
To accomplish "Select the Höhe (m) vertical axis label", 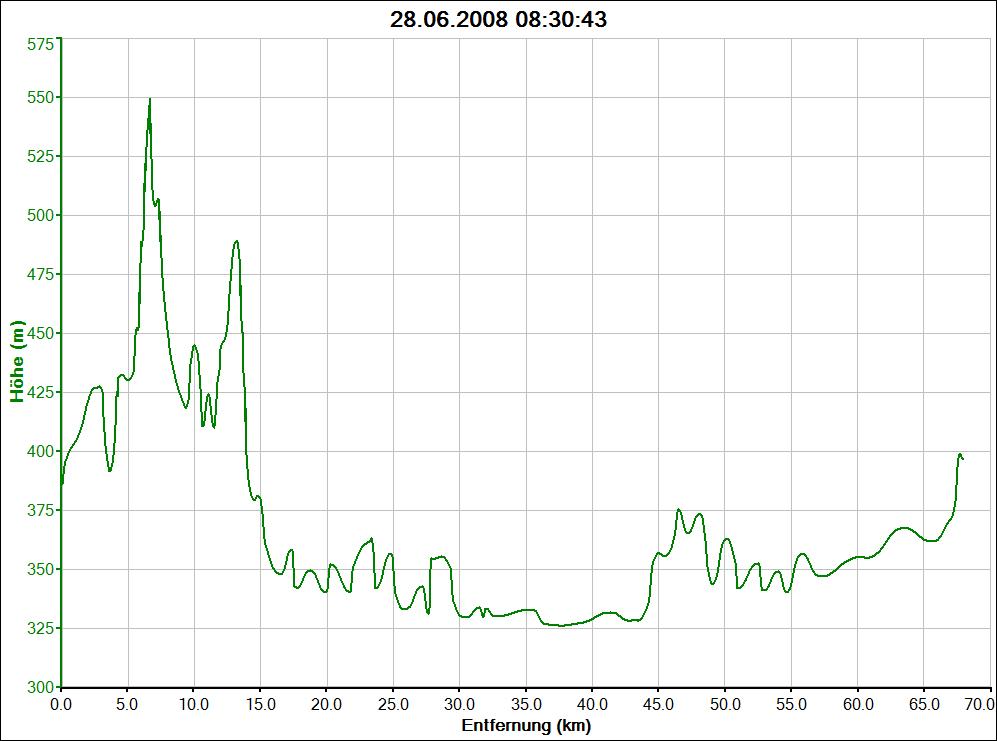I will point(17,362).
